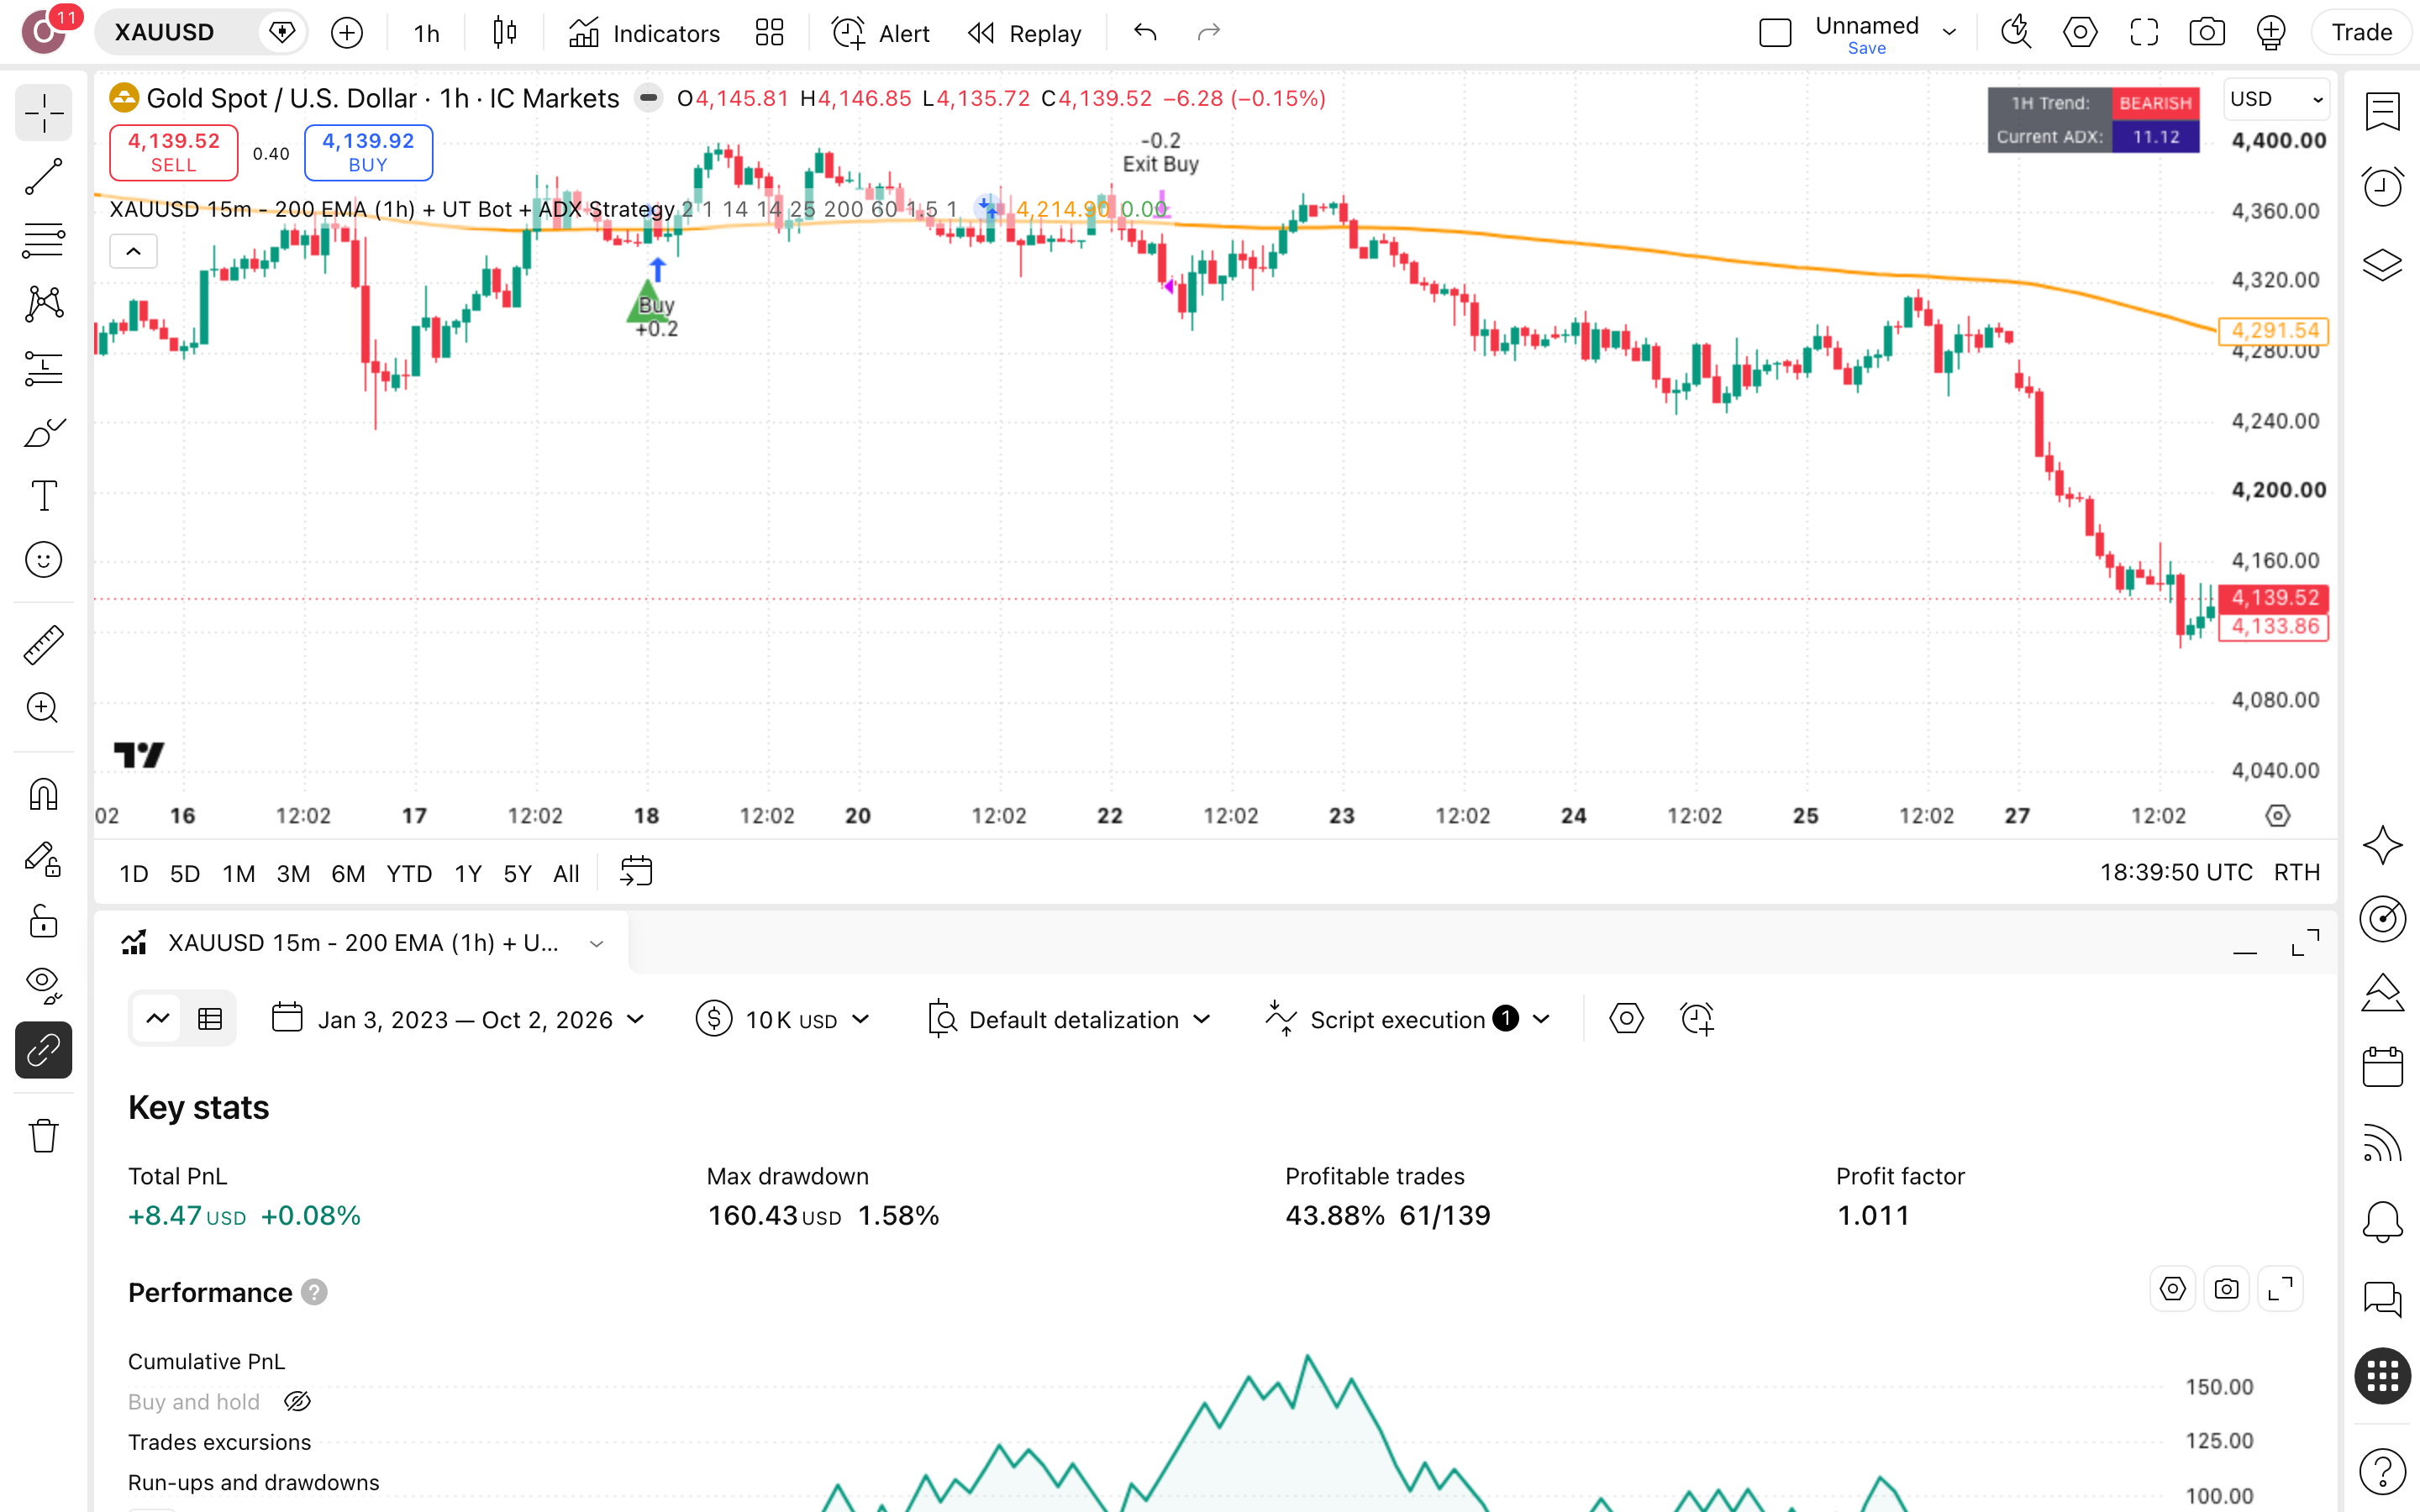Select the crosshair cursor tool
The width and height of the screenshot is (2420, 1512).
(x=44, y=113)
